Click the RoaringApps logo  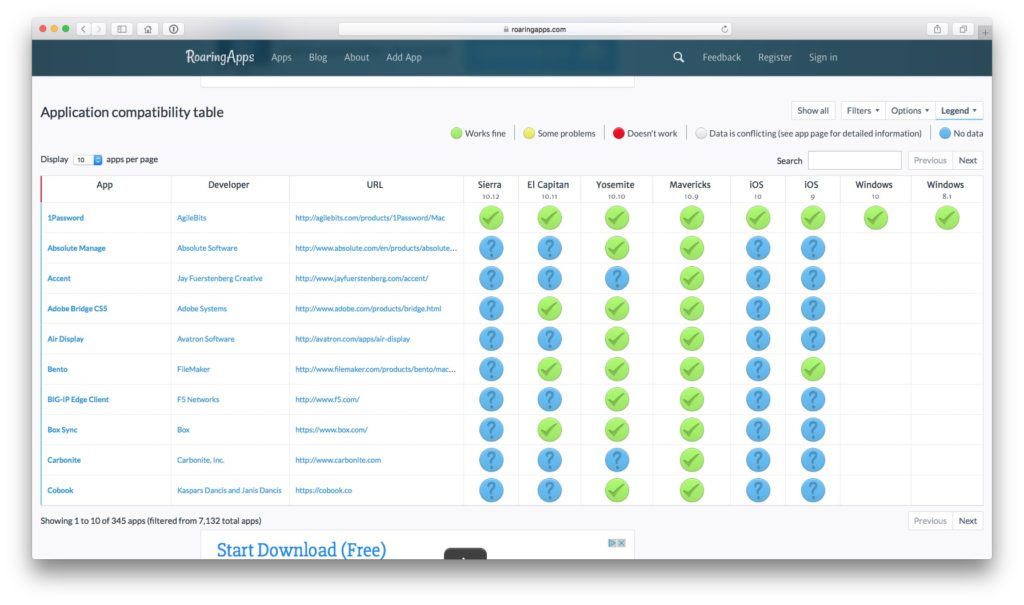219,57
